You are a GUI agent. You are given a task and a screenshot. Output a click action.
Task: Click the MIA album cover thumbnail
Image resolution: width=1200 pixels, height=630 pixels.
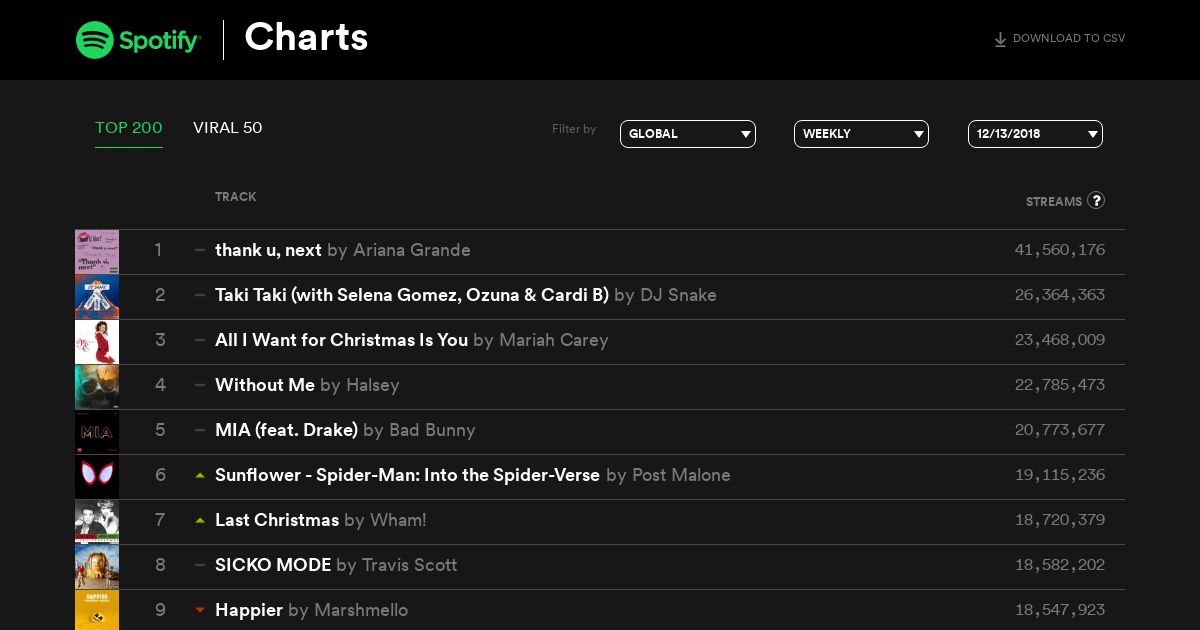click(97, 432)
